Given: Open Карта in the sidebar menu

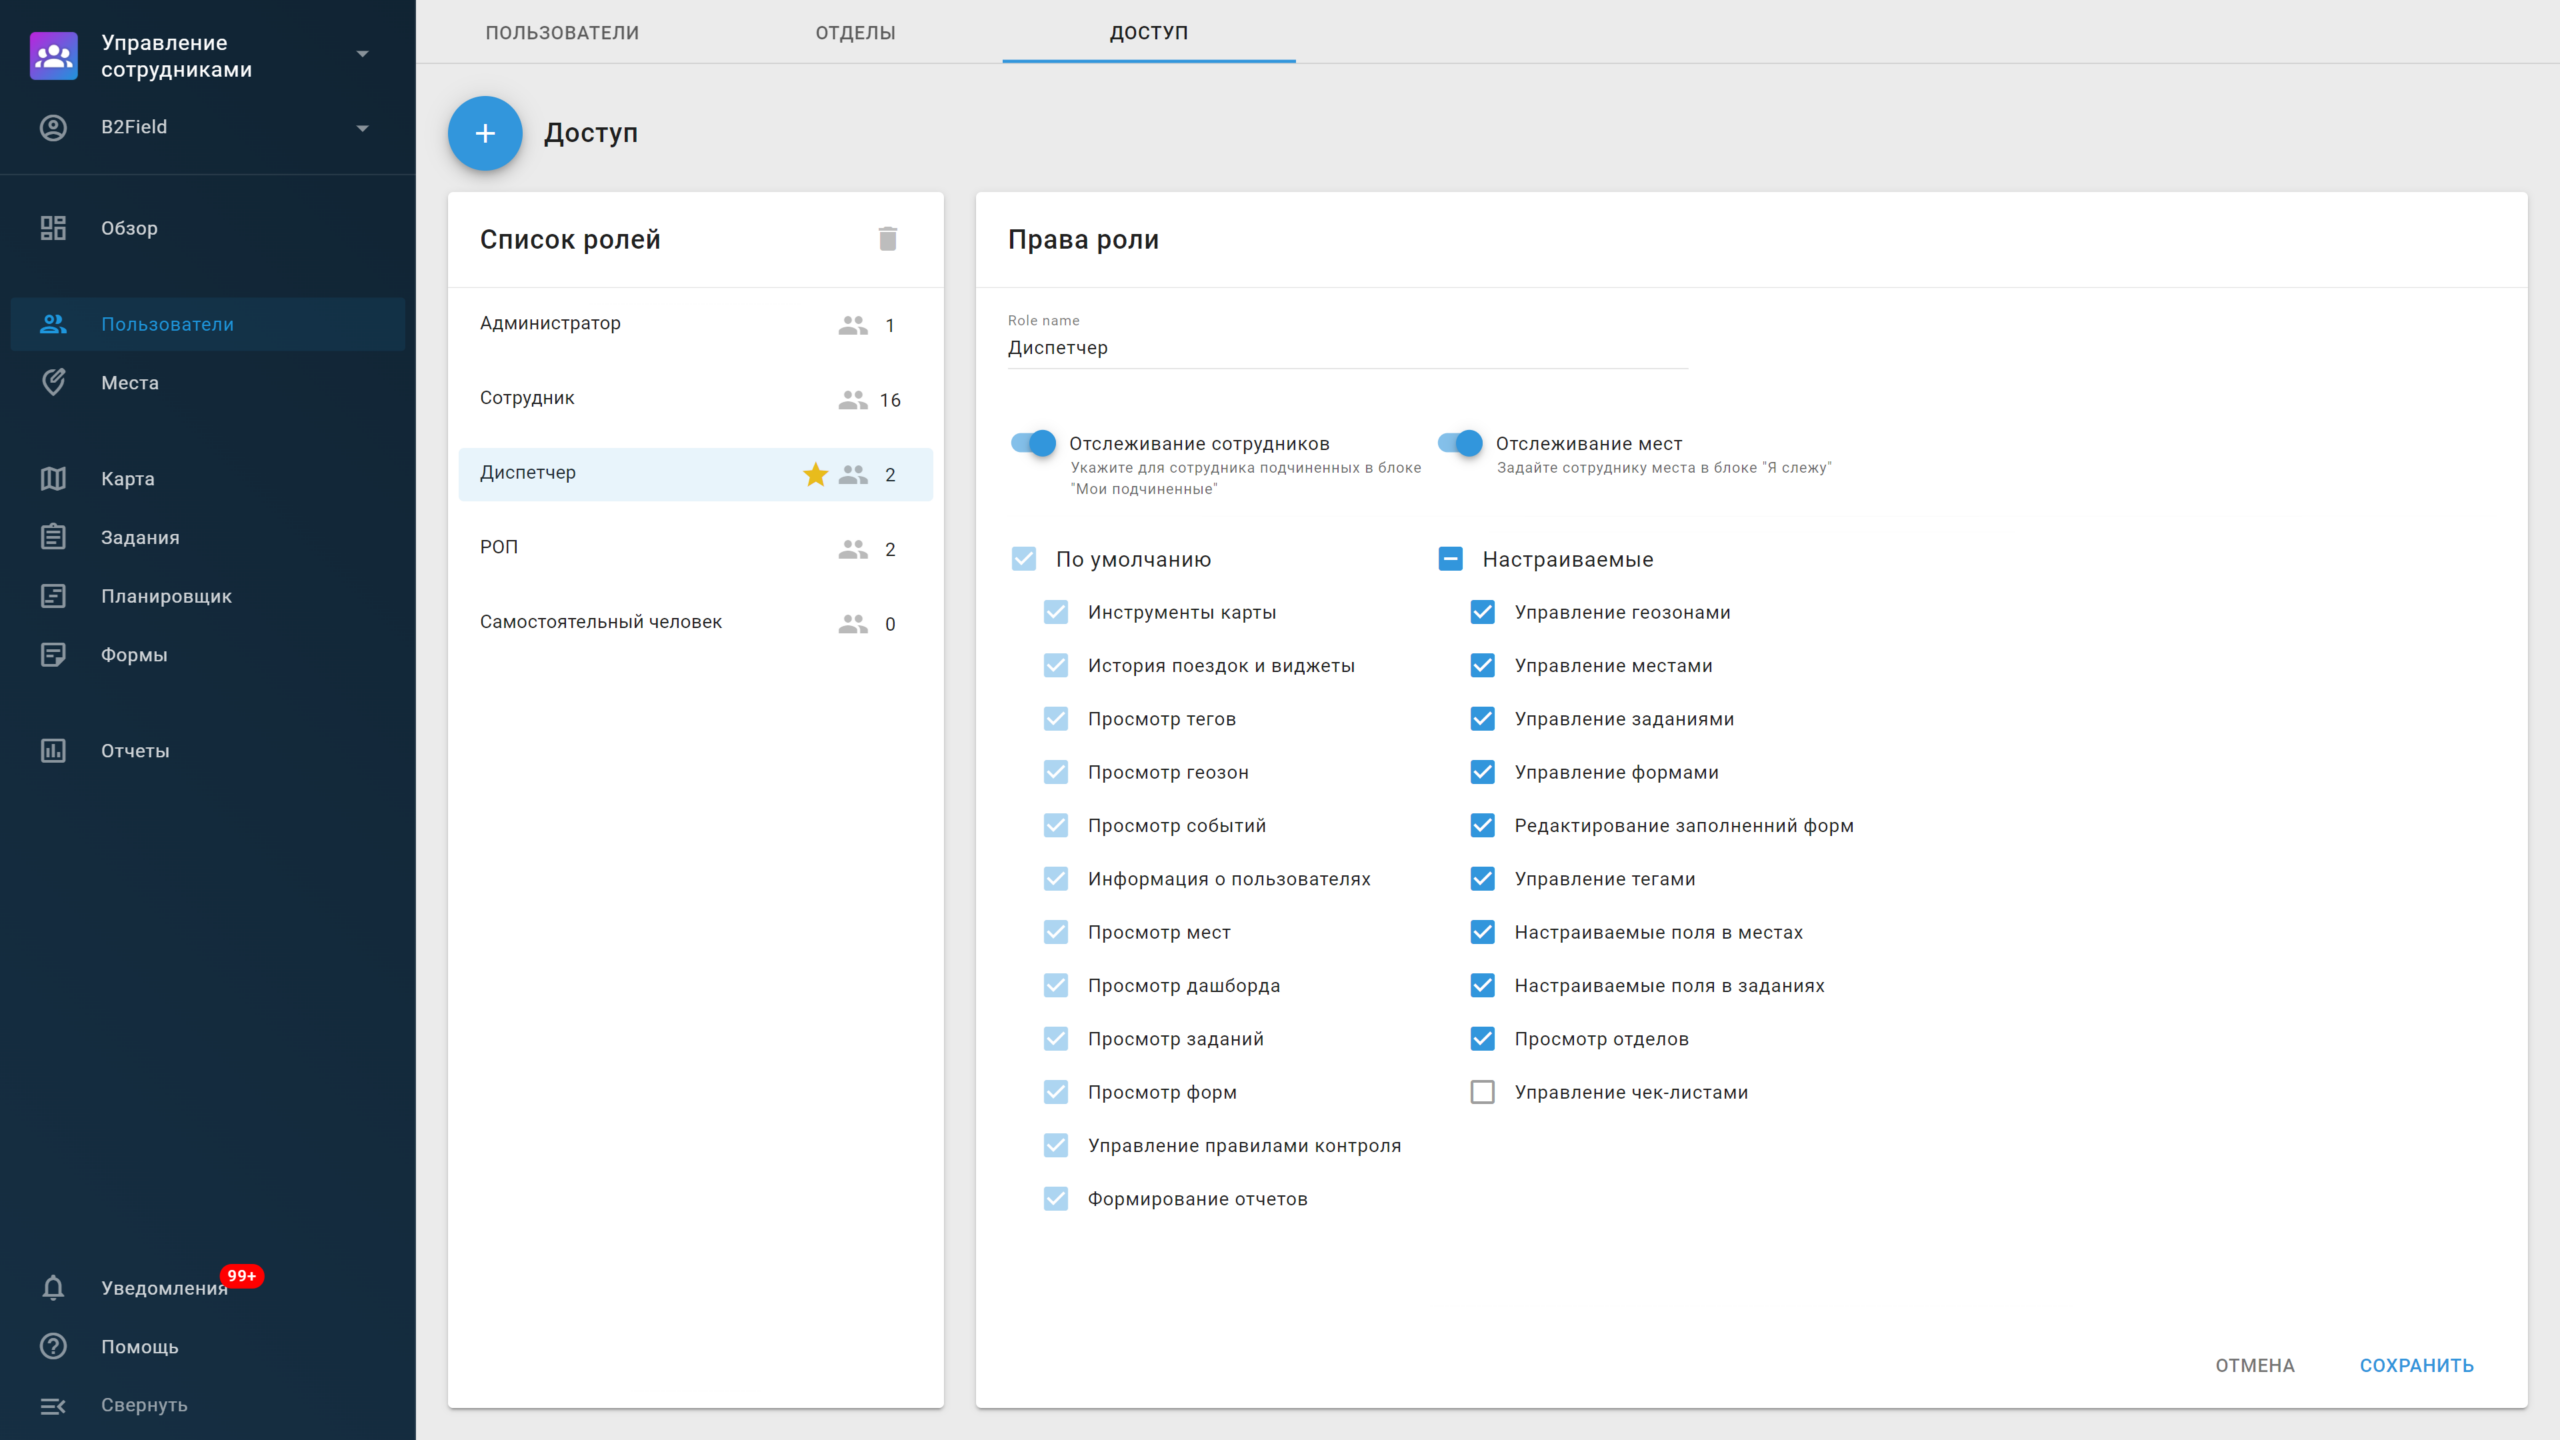Looking at the screenshot, I should (x=207, y=478).
